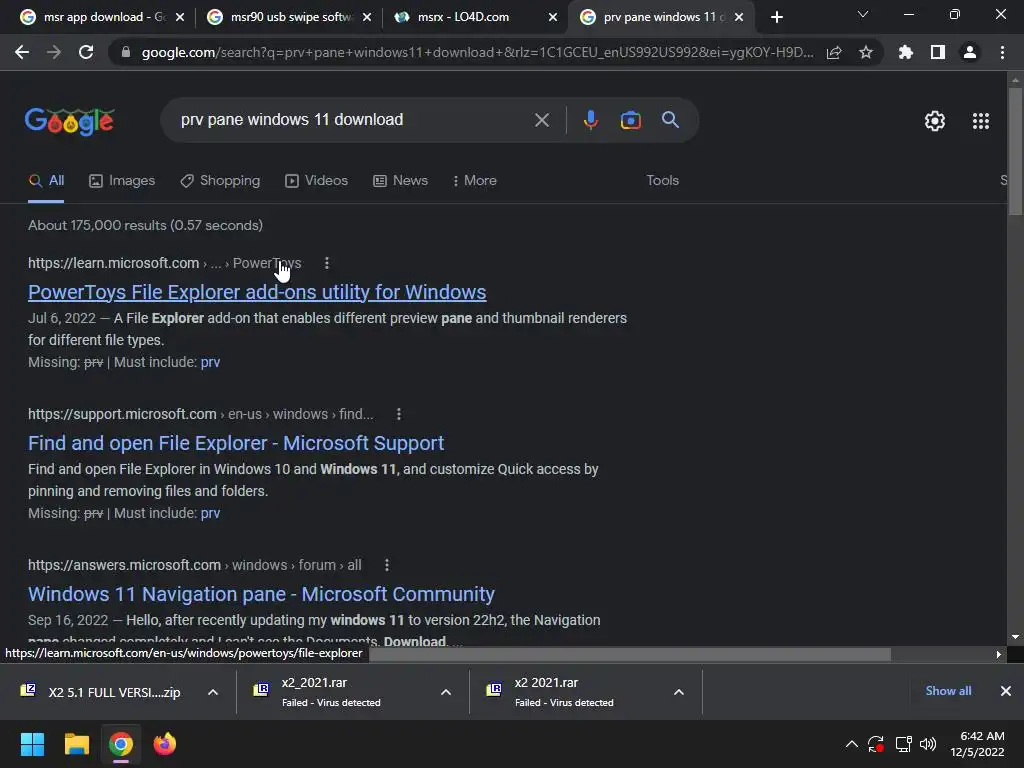The image size is (1024, 768).
Task: Close the downloads bar
Action: (1006, 691)
